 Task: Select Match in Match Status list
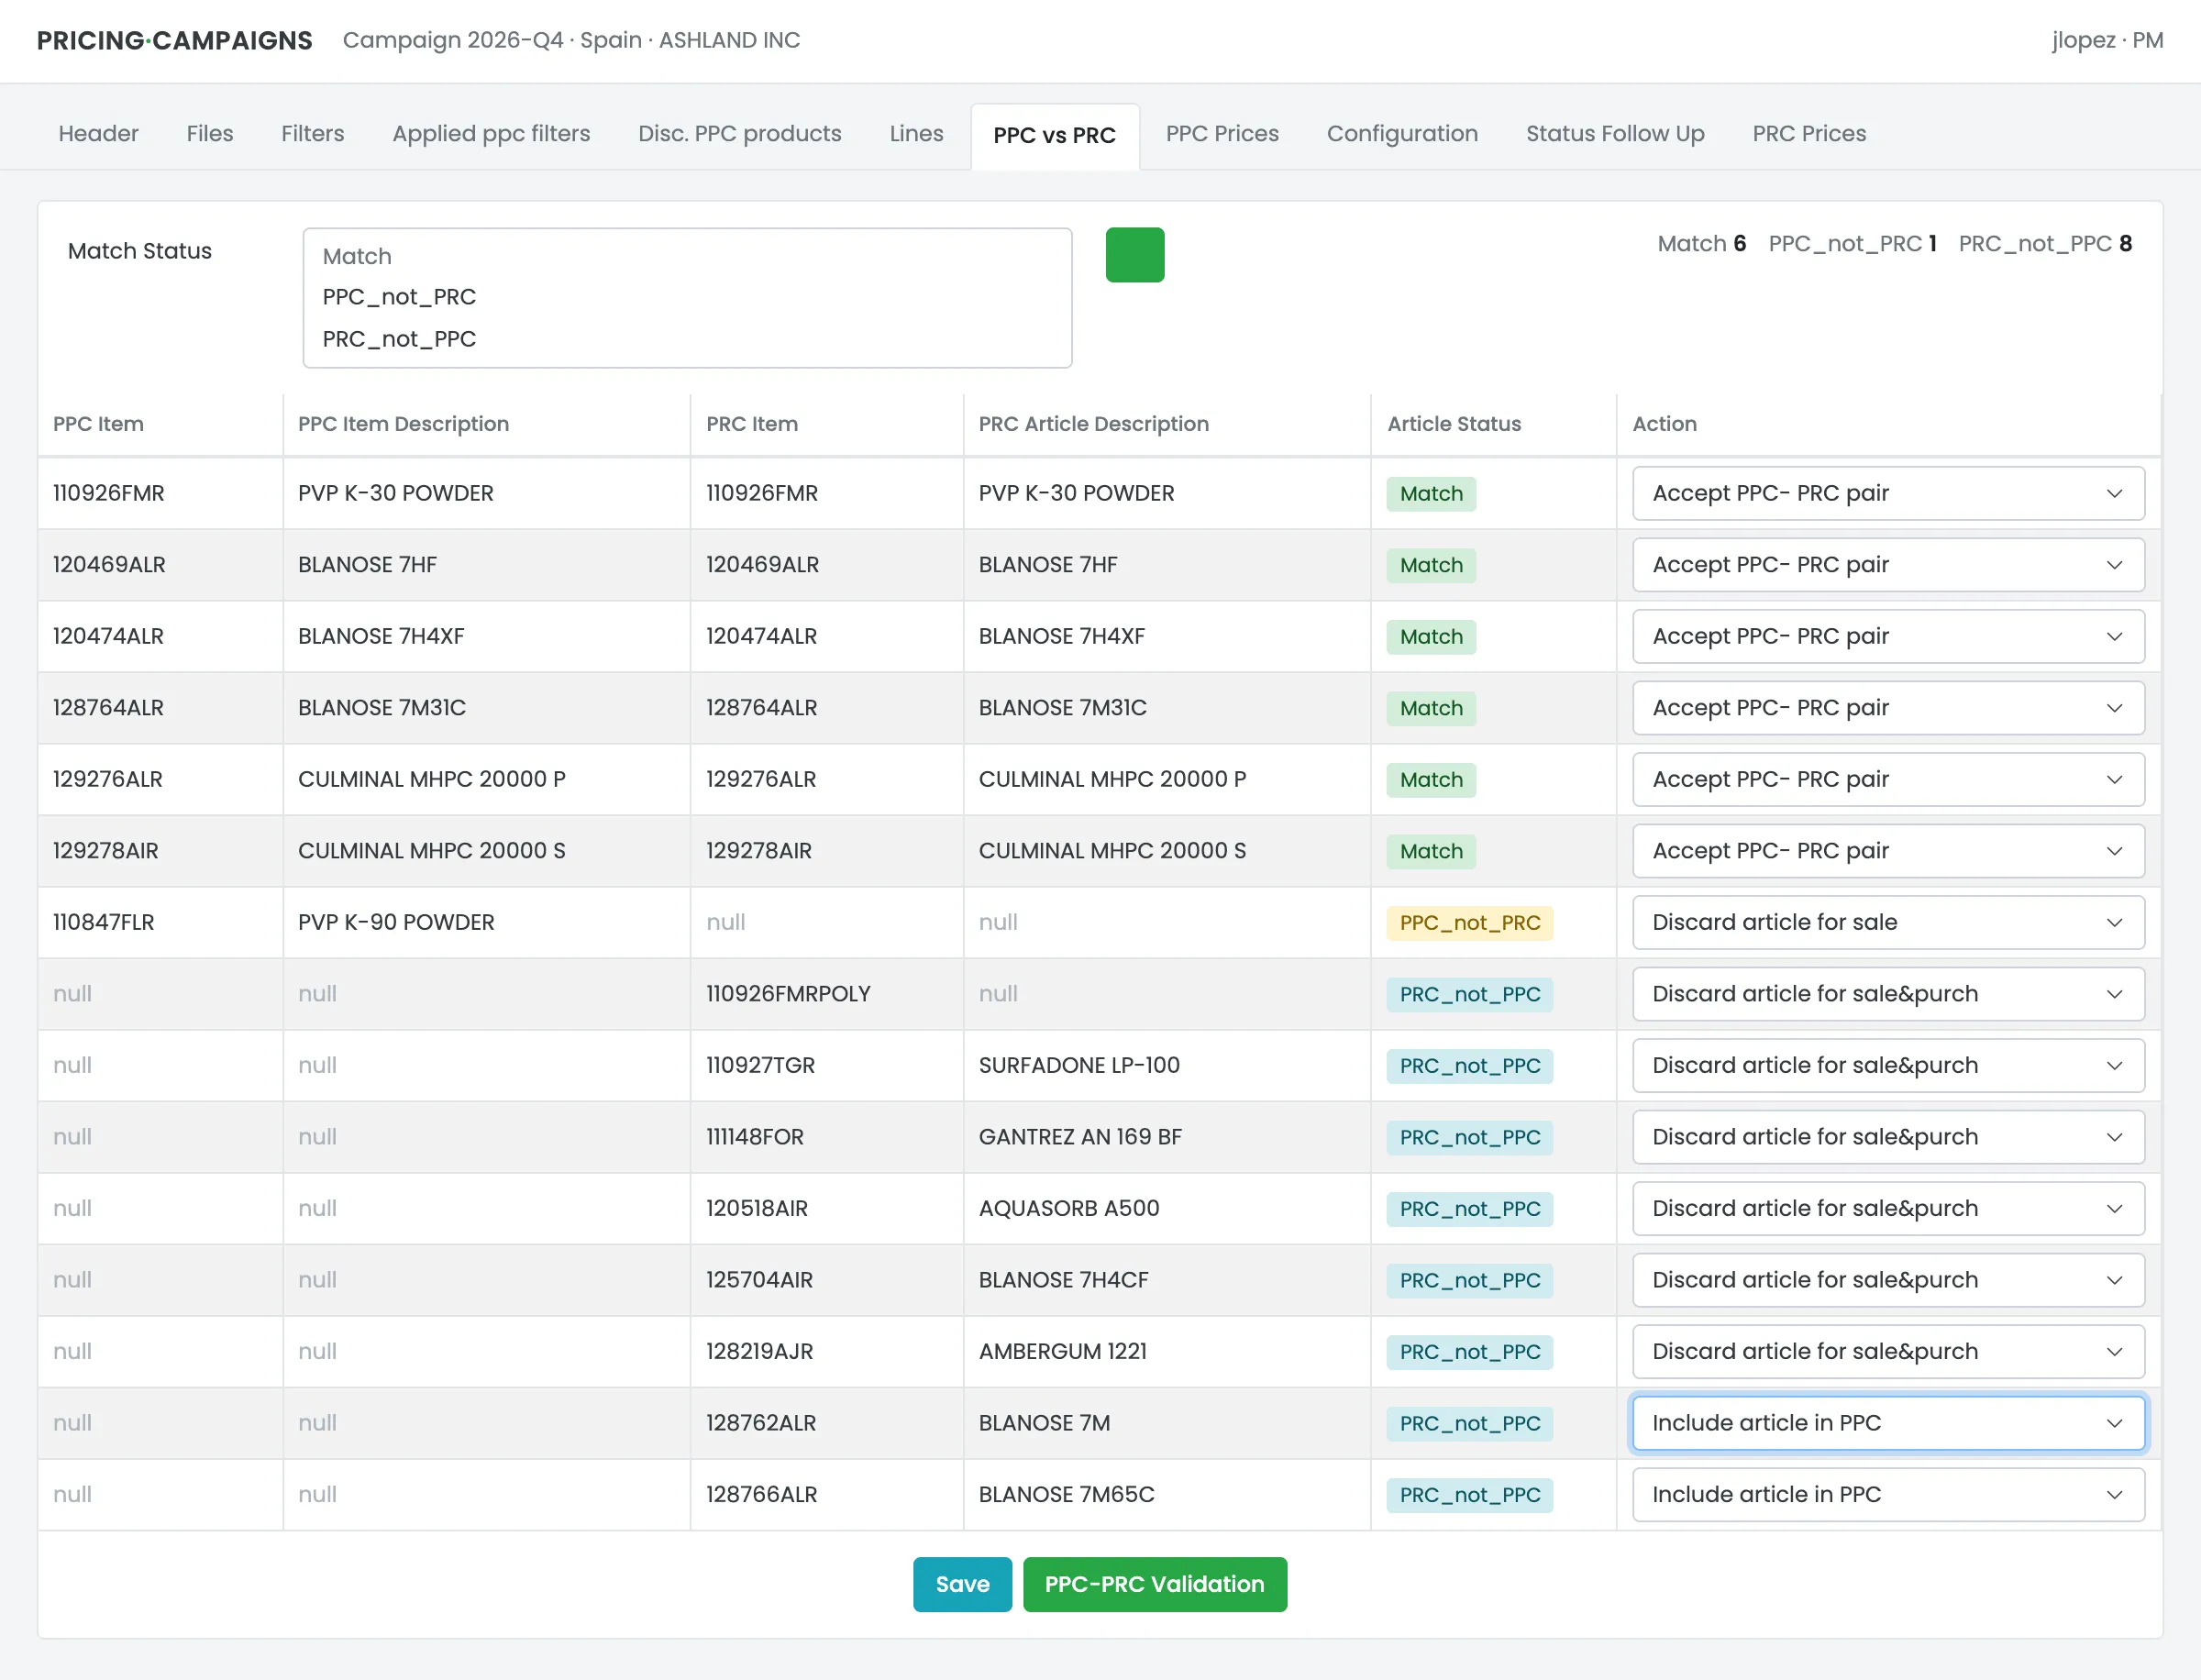[687, 257]
